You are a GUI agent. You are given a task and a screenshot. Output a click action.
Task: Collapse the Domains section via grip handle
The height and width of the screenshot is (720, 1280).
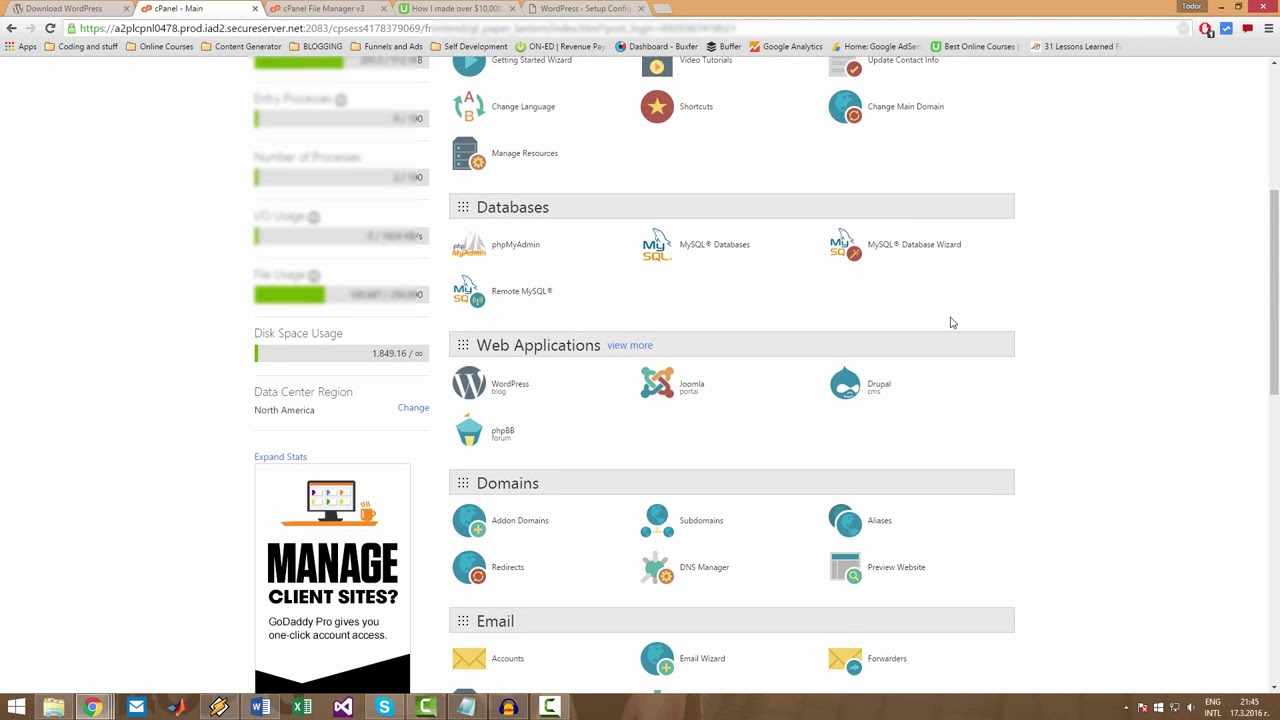point(463,483)
